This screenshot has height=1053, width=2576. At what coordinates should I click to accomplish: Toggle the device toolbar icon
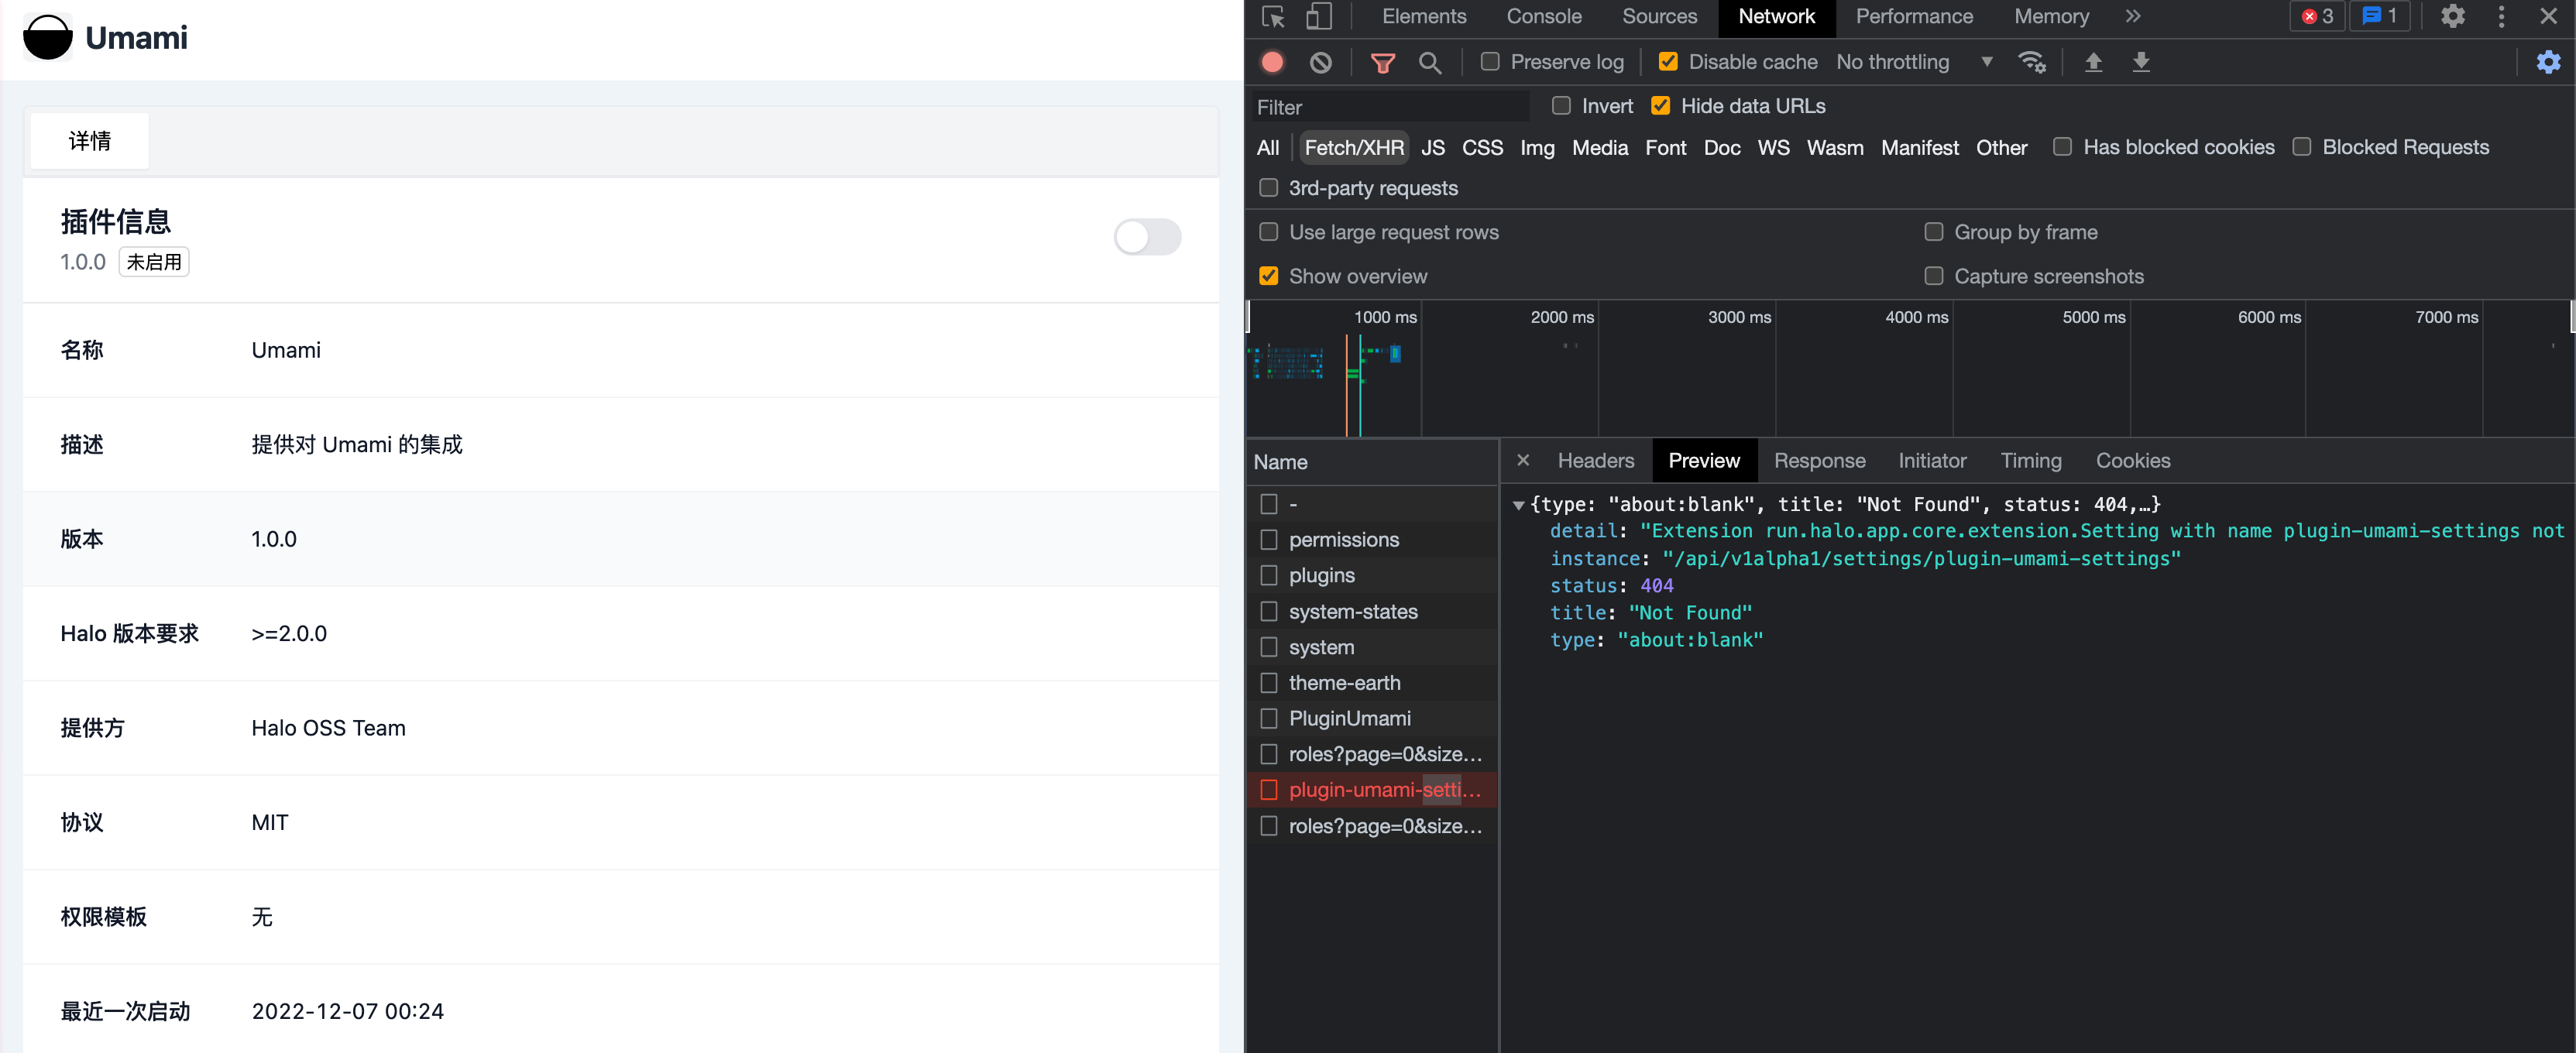click(x=1319, y=16)
